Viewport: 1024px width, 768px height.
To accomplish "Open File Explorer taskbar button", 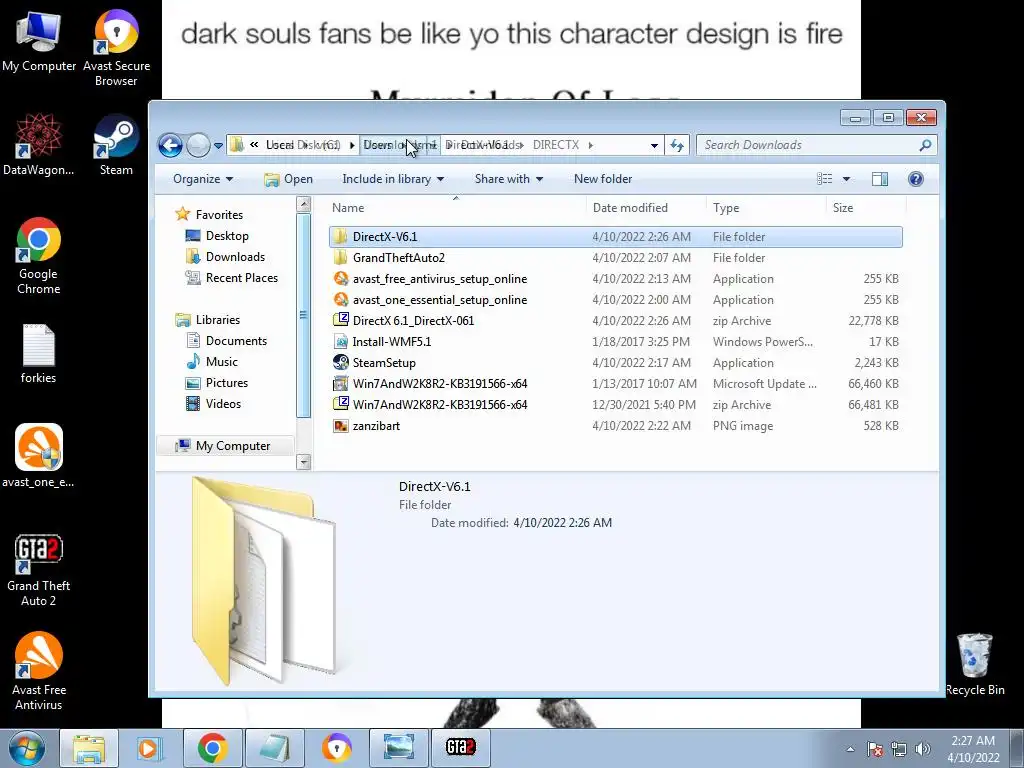I will 89,748.
